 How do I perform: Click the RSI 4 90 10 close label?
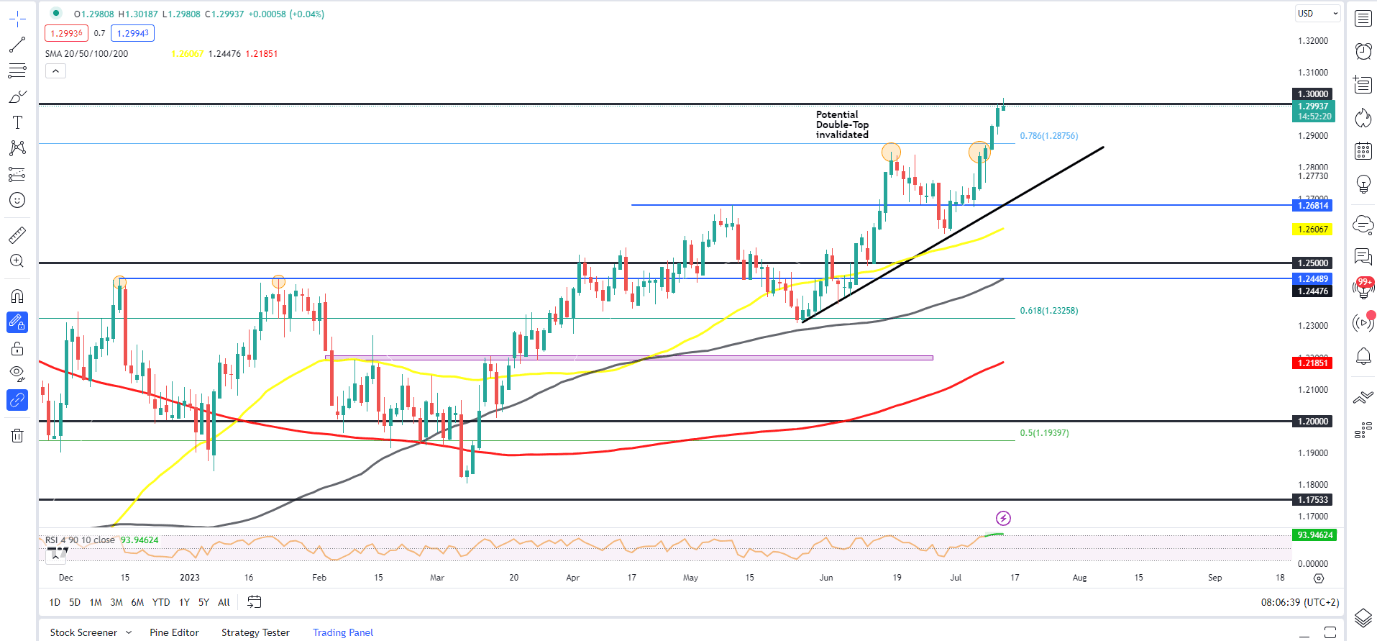pyautogui.click(x=81, y=540)
